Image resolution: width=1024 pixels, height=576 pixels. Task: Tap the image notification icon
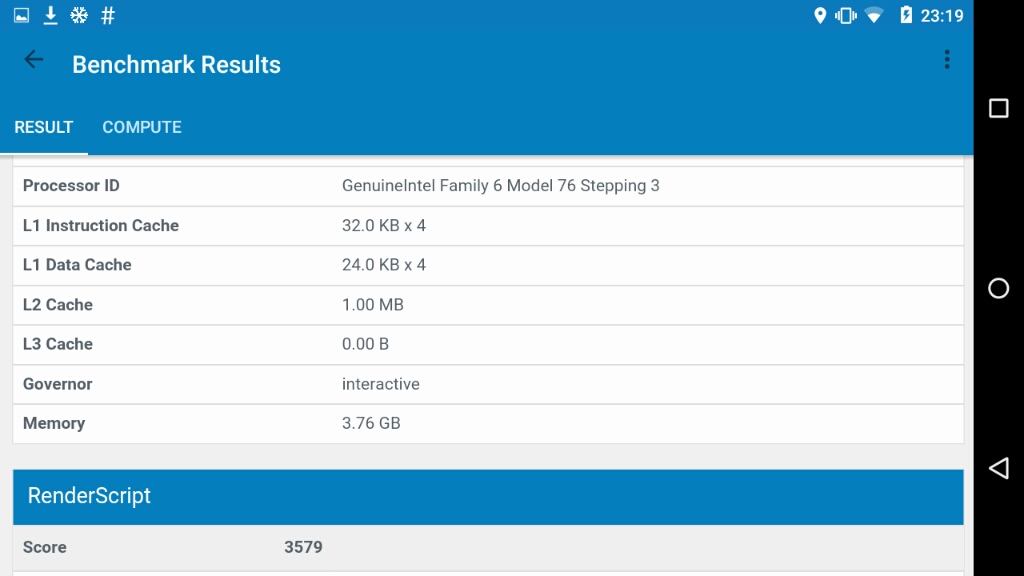[x=21, y=15]
